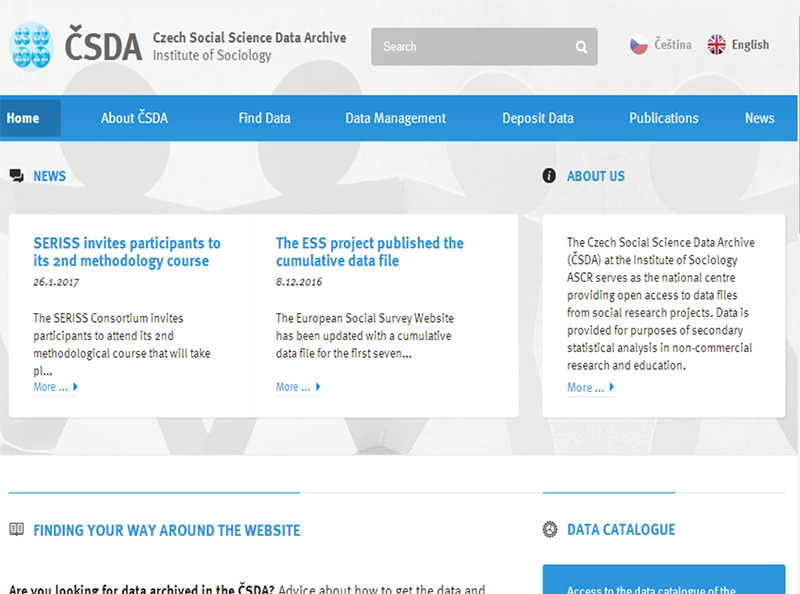Click the About Us info icon
Screen dimensions: 800x594
click(x=549, y=176)
